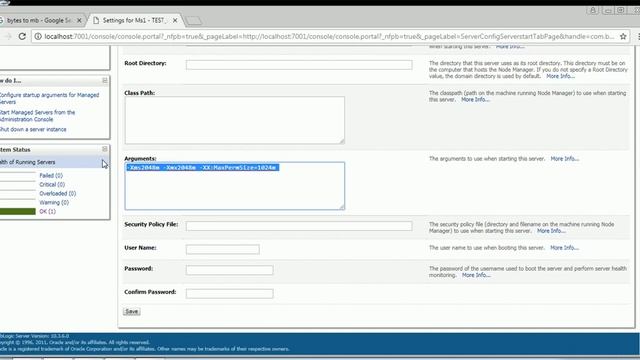Image resolution: width=640 pixels, height=360 pixels.
Task: Open More Info for Password
Action: coord(476,276)
